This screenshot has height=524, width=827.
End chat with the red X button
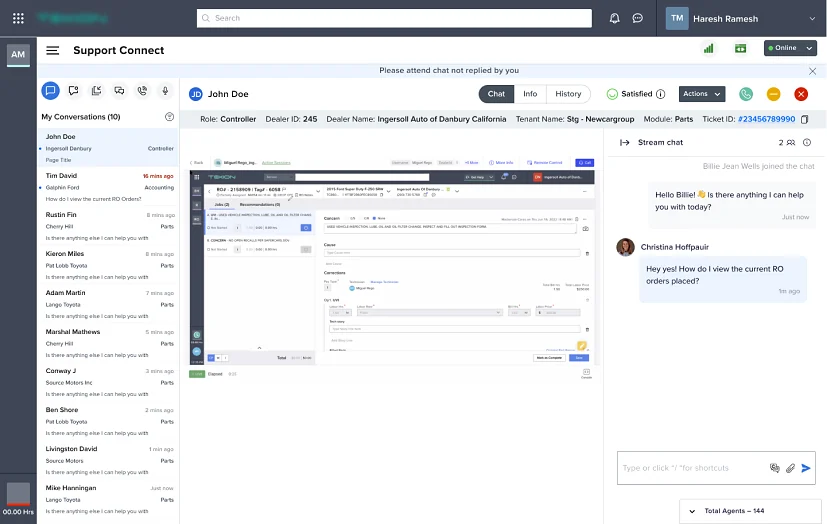pos(801,94)
